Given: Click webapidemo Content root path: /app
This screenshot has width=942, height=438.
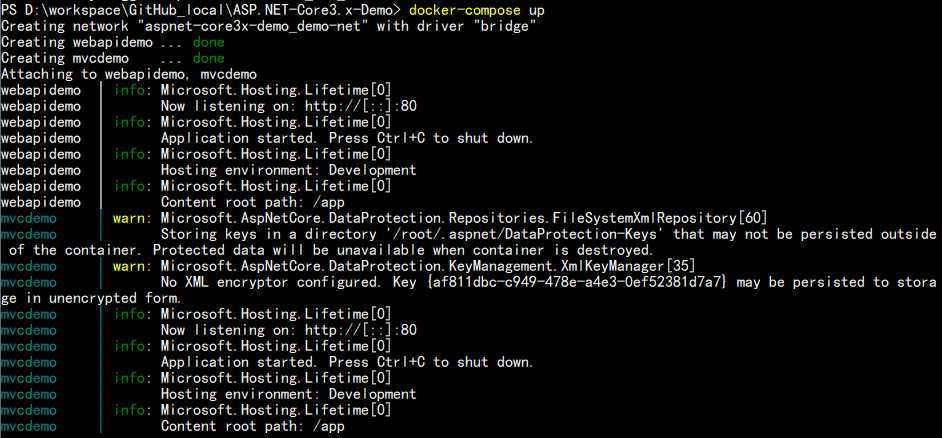Looking at the screenshot, I should click(252, 202).
